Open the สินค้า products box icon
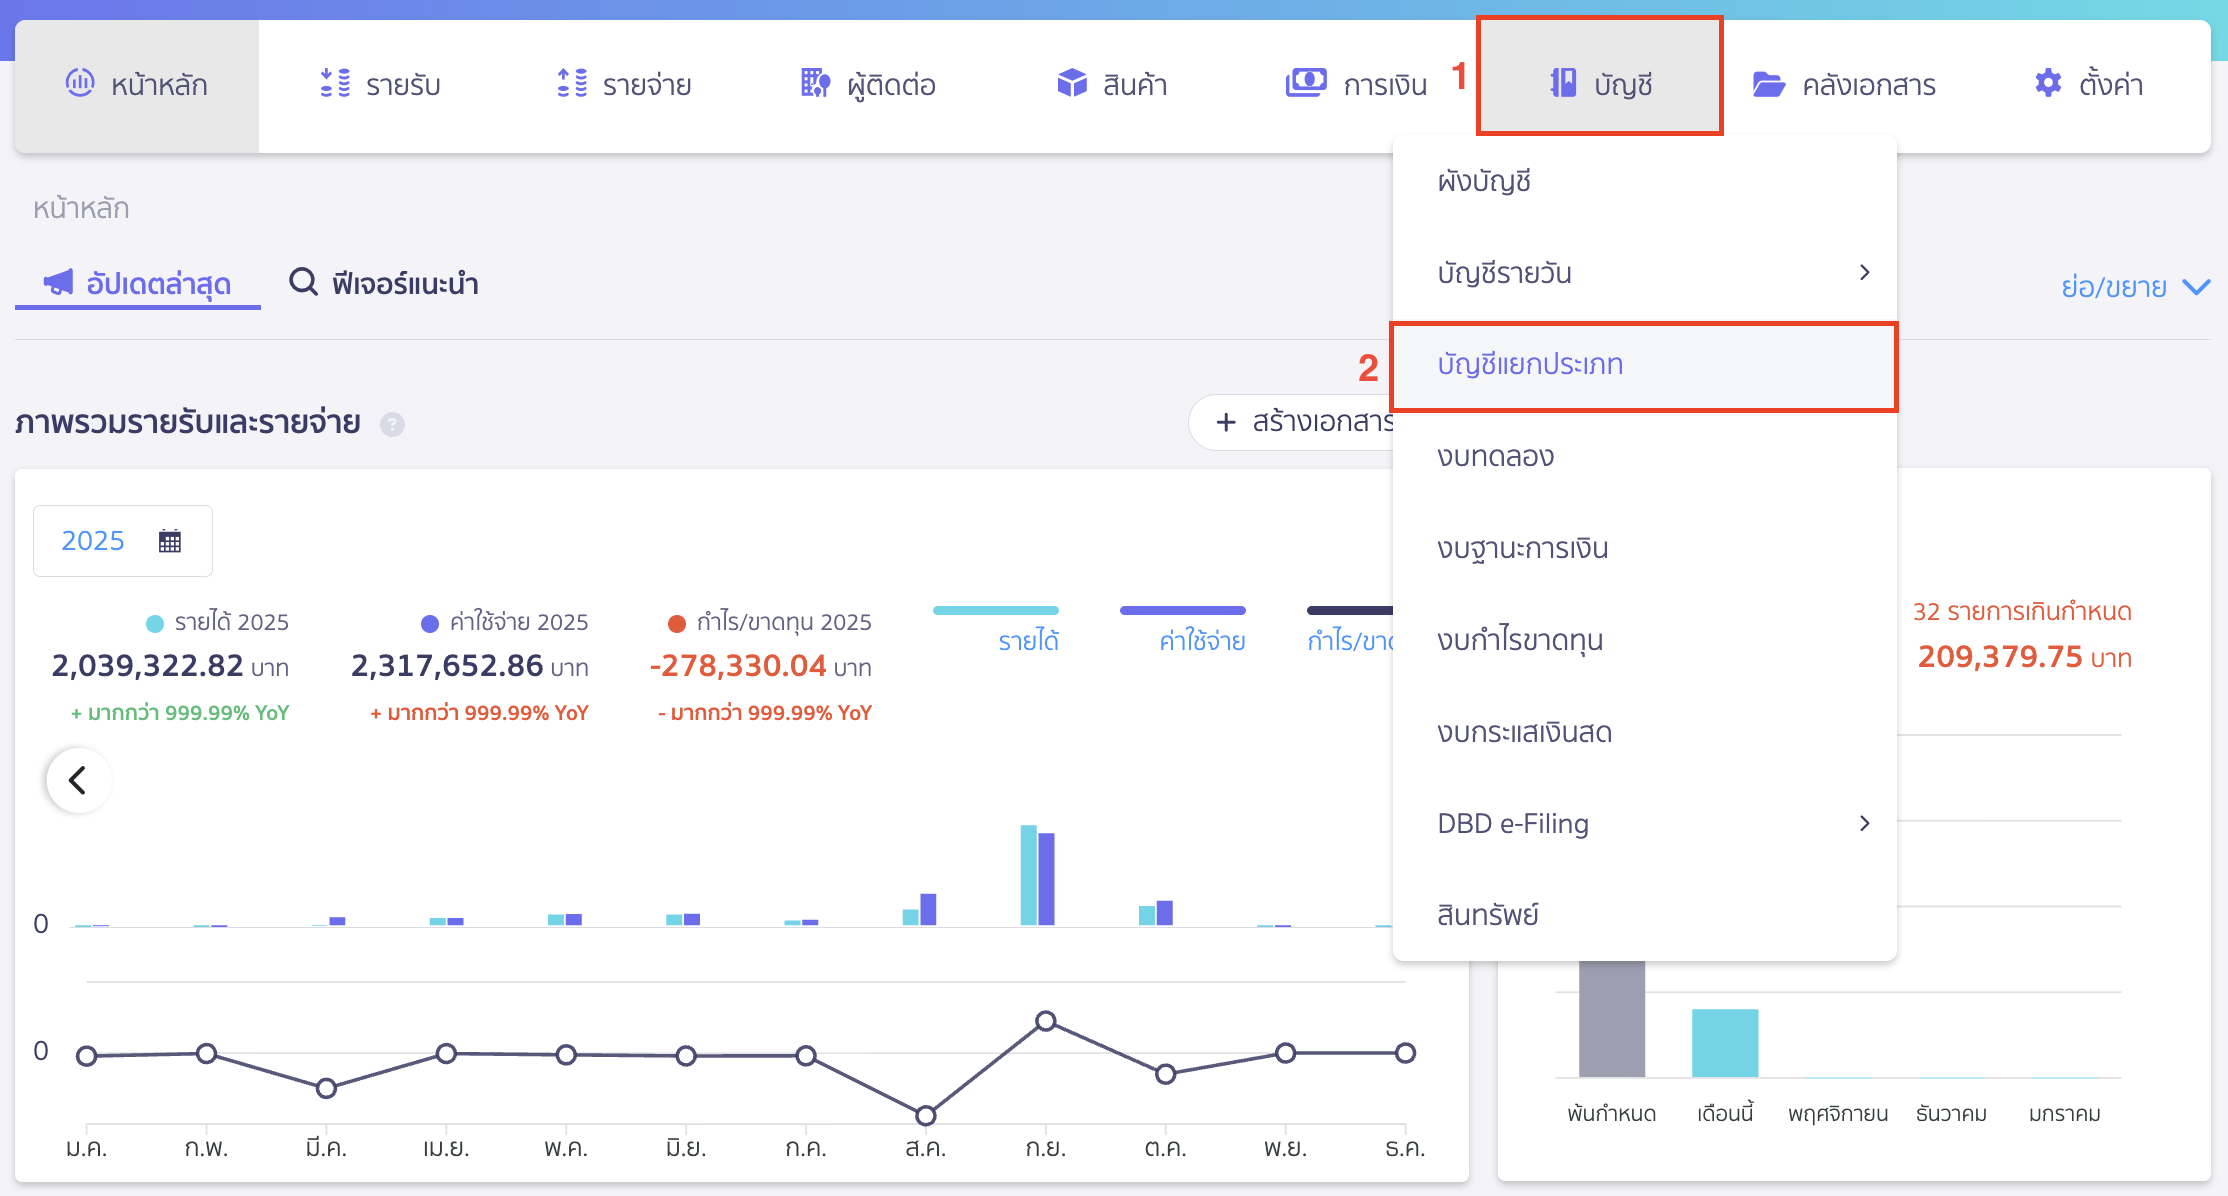This screenshot has height=1196, width=2228. click(1072, 83)
